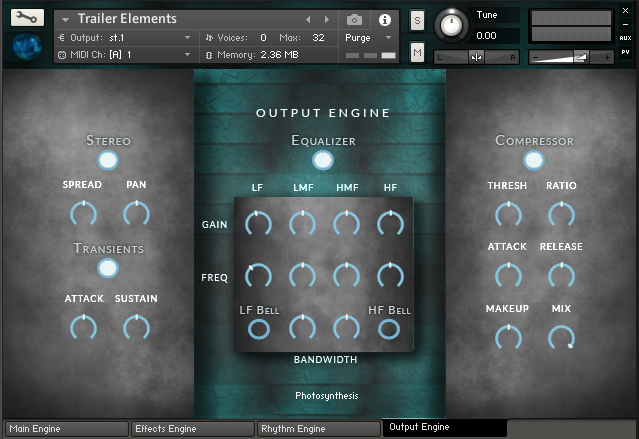
Task: Expand the Trailer Elements instrument menu arrow
Action: (65, 19)
